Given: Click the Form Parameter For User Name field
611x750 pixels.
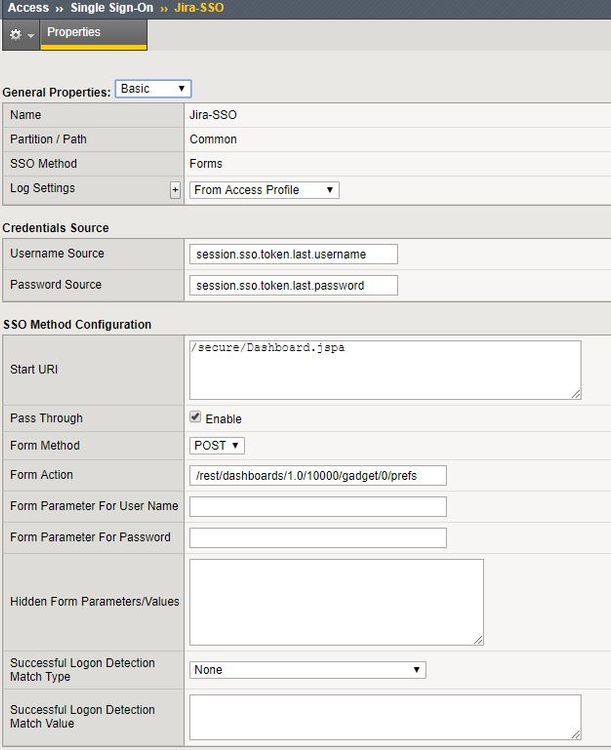Looking at the screenshot, I should click(x=317, y=507).
